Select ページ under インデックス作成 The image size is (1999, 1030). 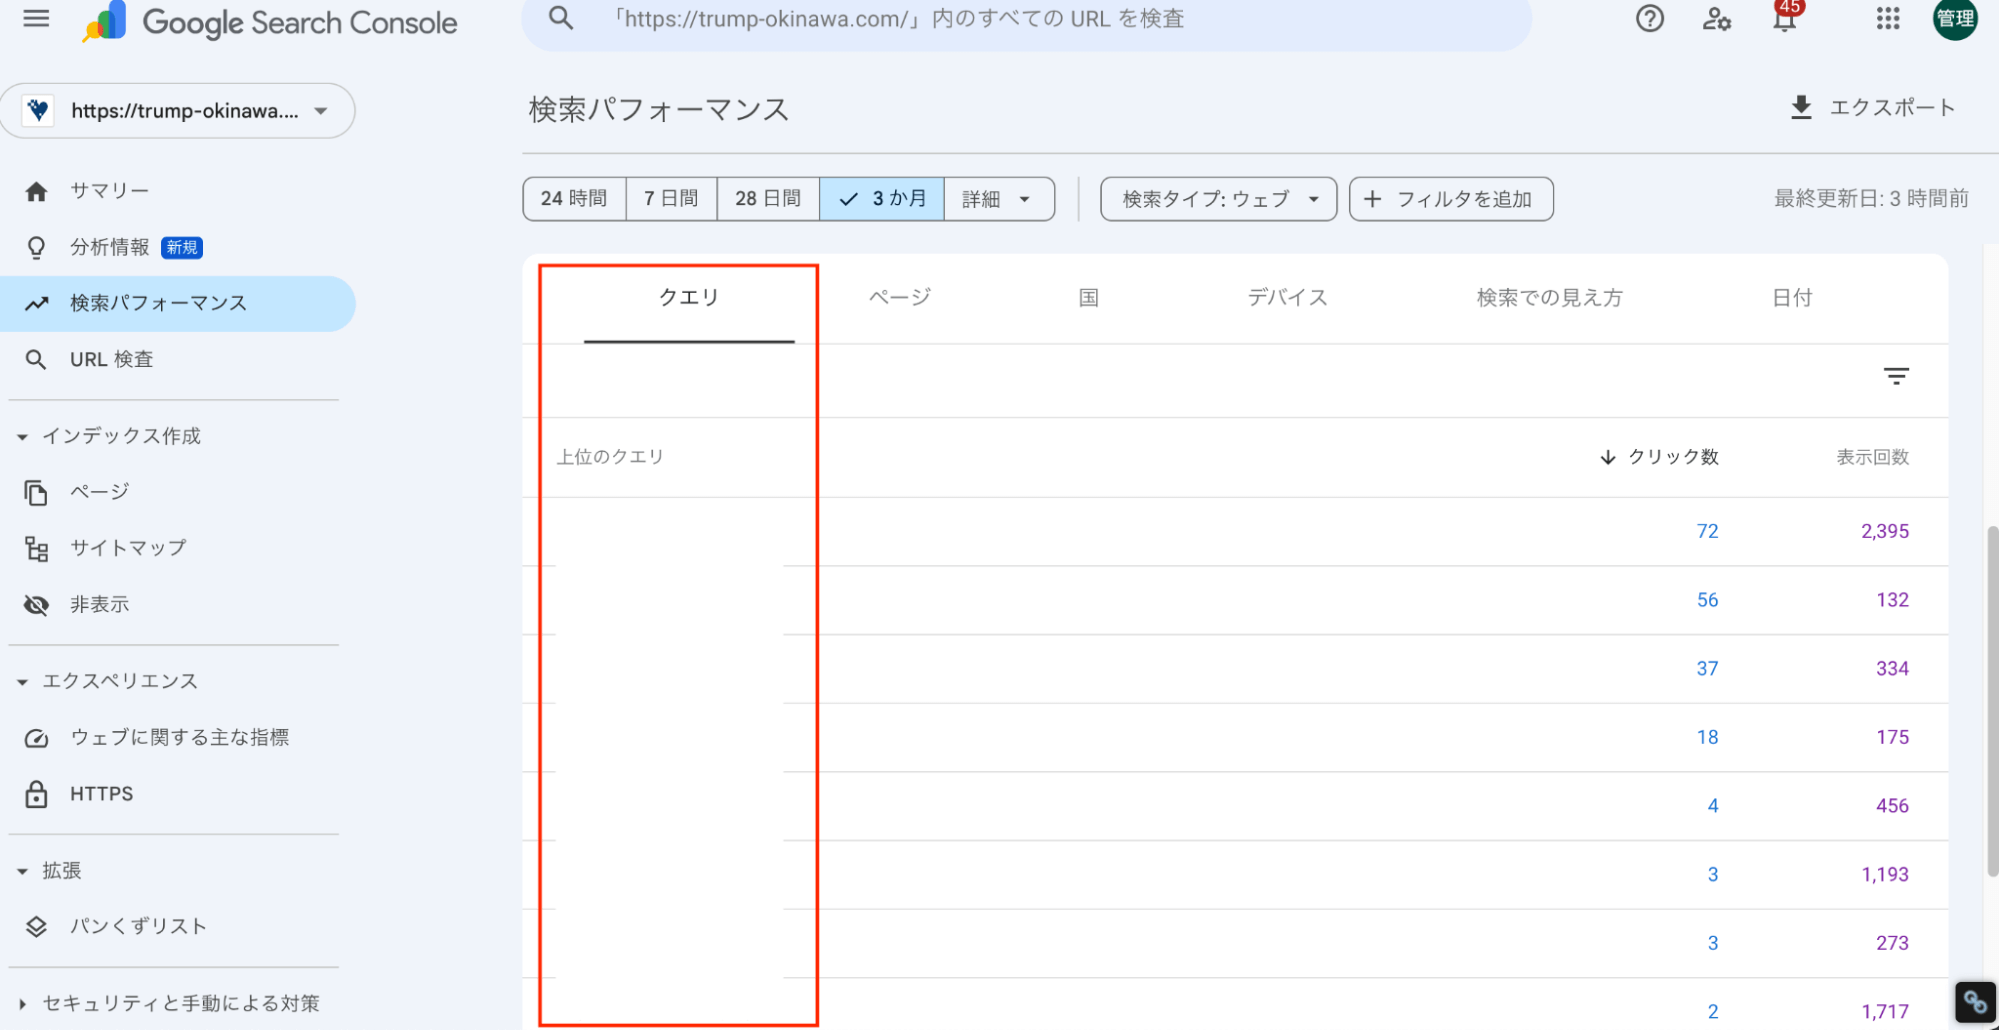click(x=99, y=492)
